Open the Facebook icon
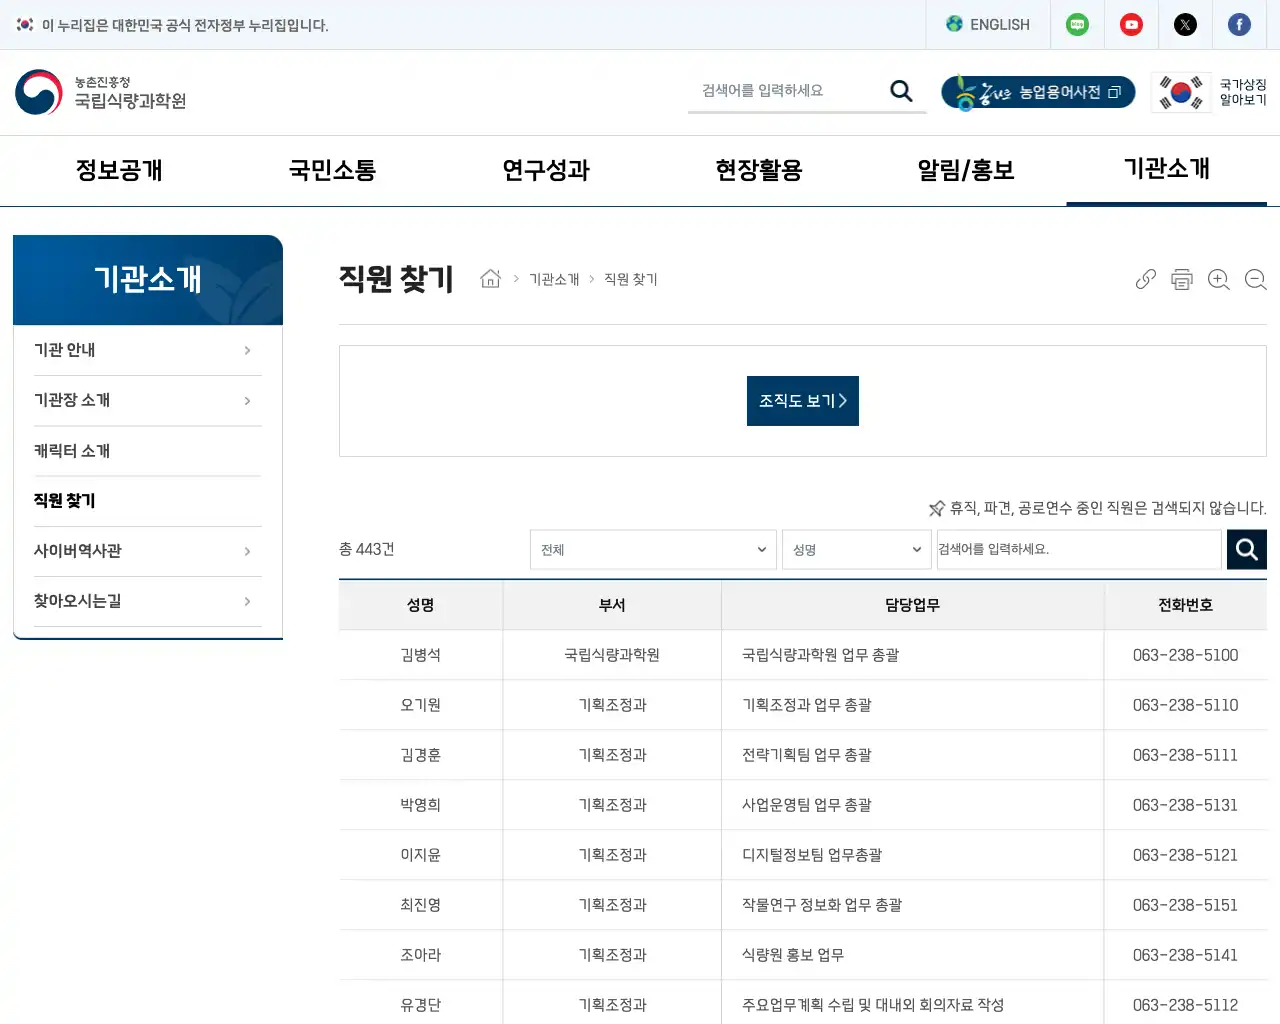Image resolution: width=1280 pixels, height=1024 pixels. click(1239, 24)
